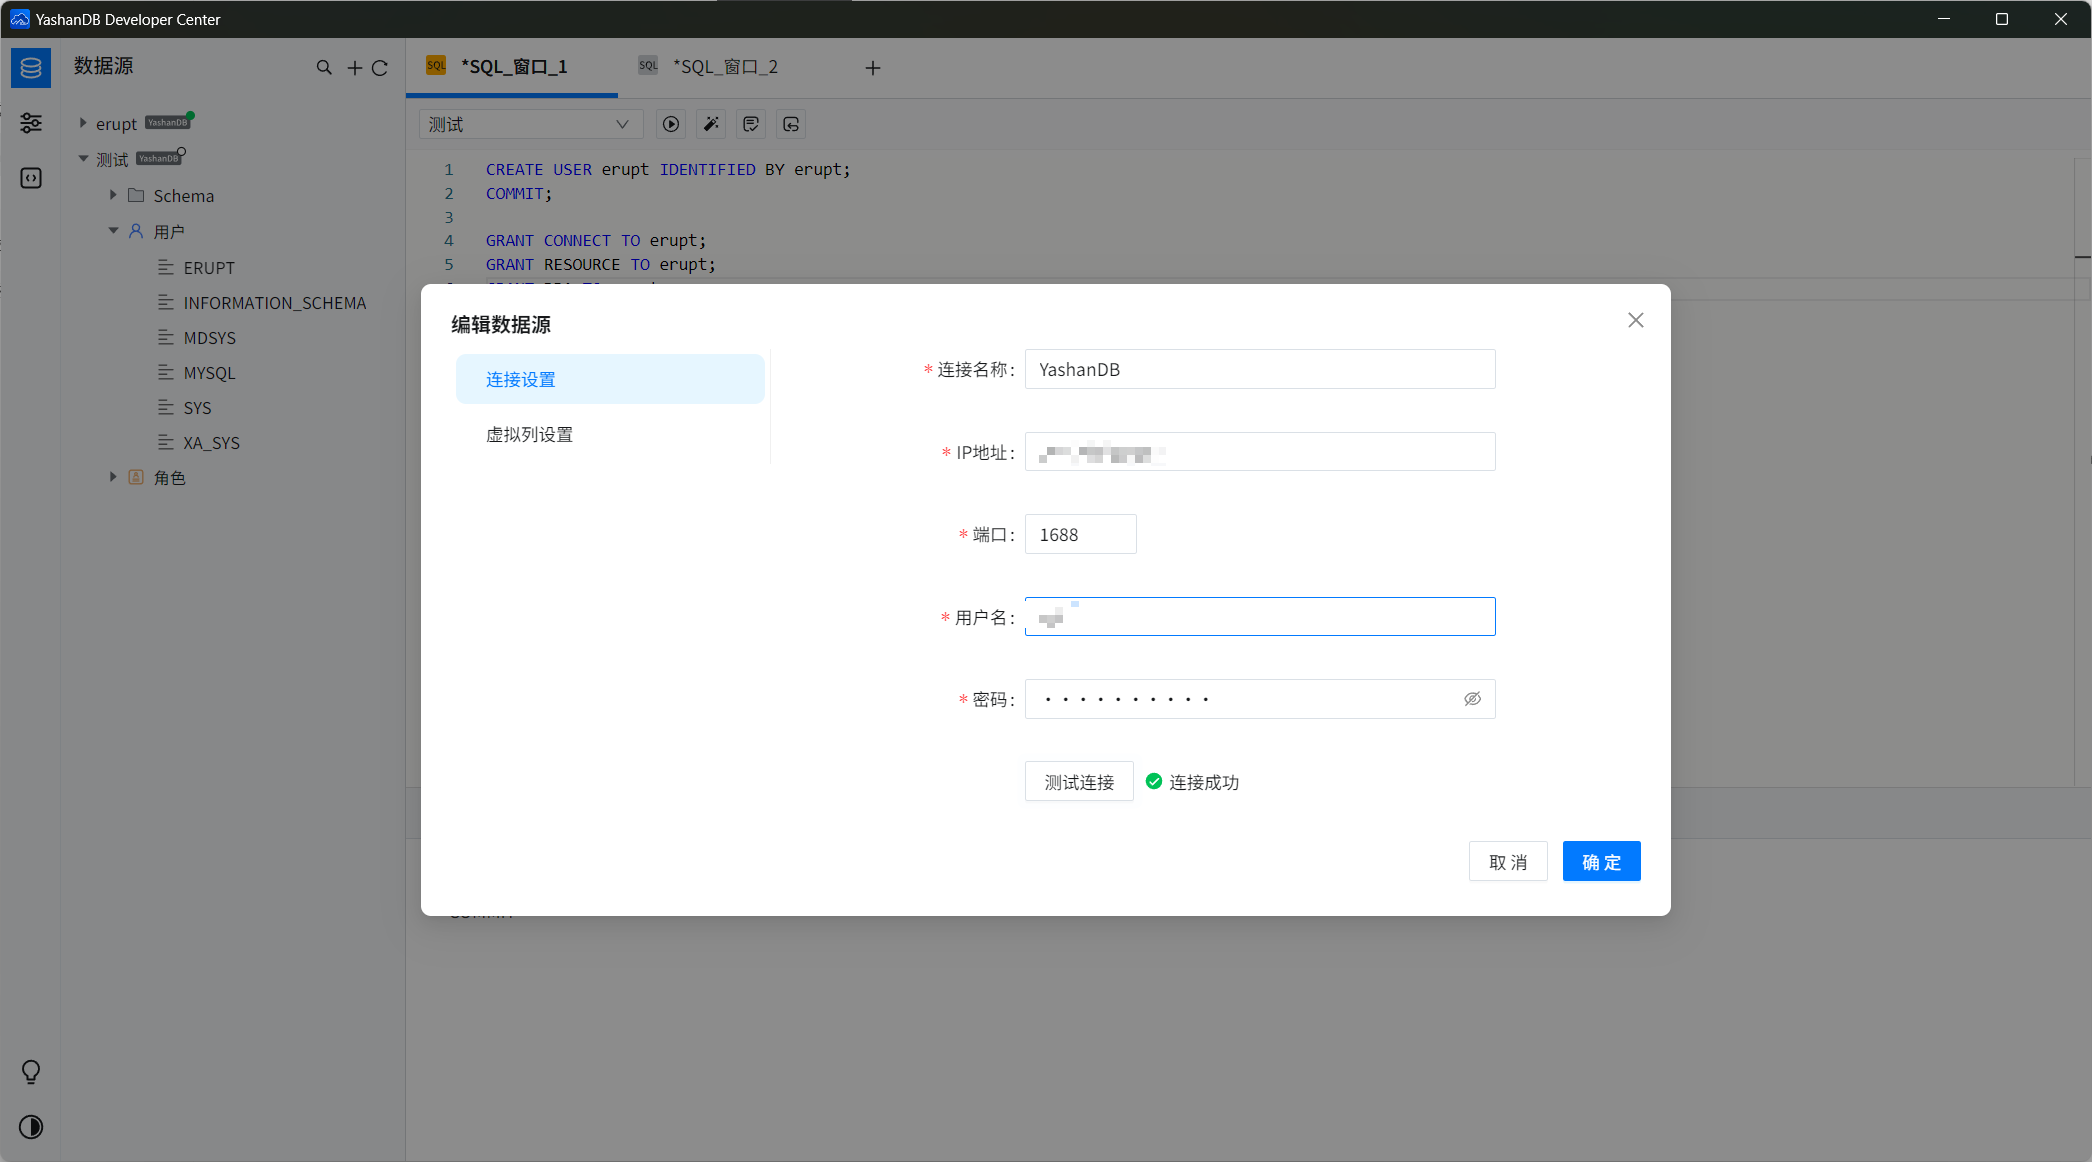2092x1162 pixels.
Task: Click the add data source plus icon
Action: (x=354, y=68)
